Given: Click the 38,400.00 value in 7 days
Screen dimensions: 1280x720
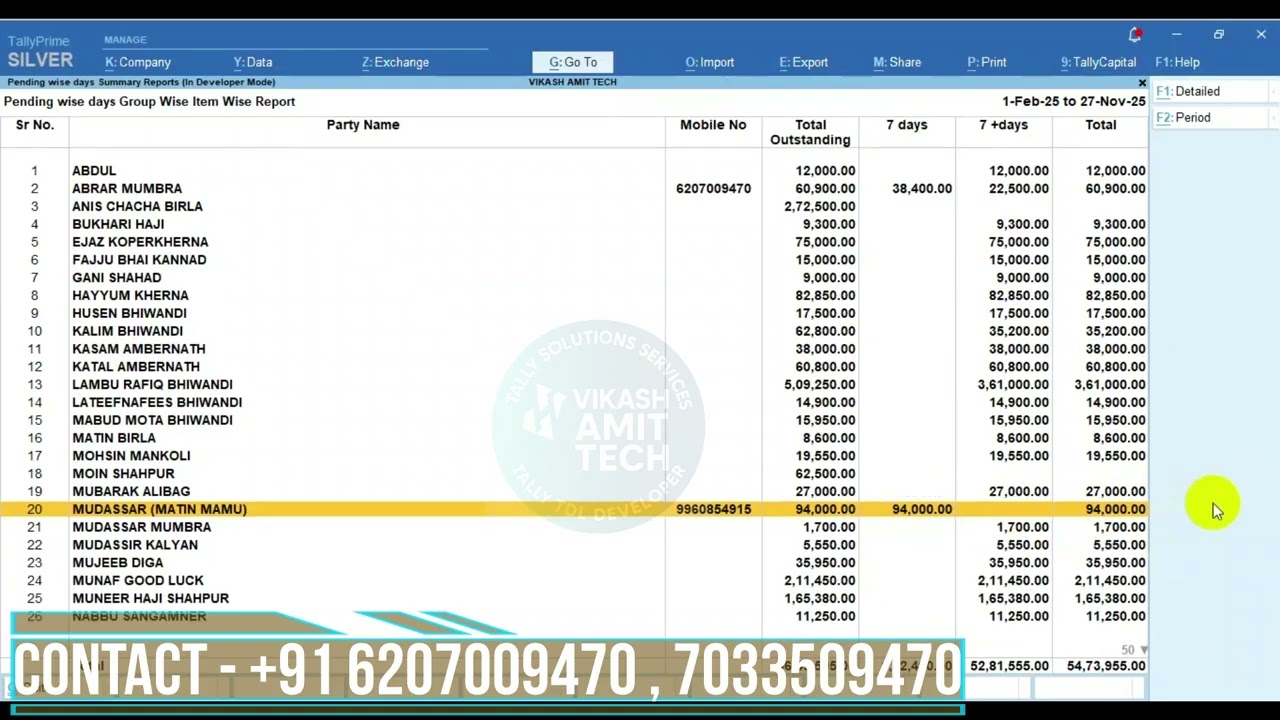Looking at the screenshot, I should coord(922,189).
